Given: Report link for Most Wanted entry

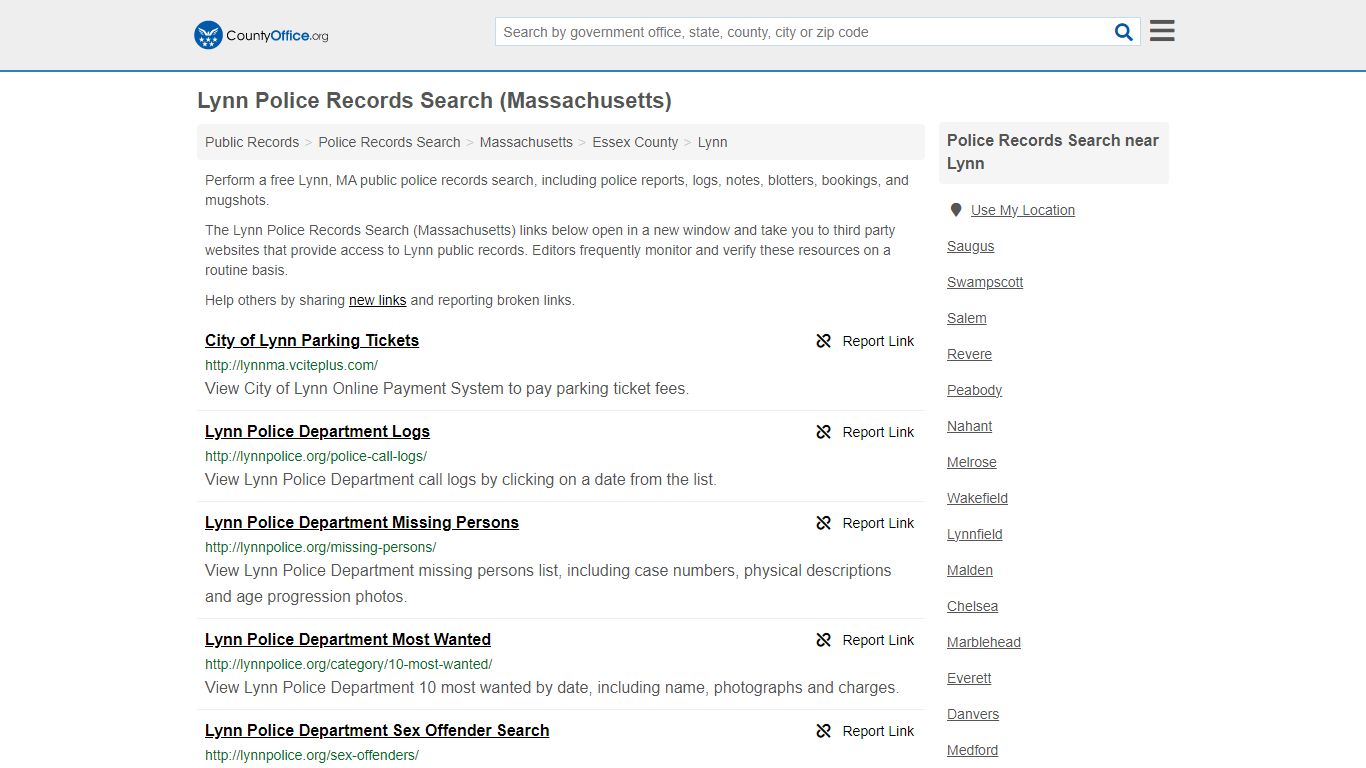Looking at the screenshot, I should pyautogui.click(x=865, y=640).
